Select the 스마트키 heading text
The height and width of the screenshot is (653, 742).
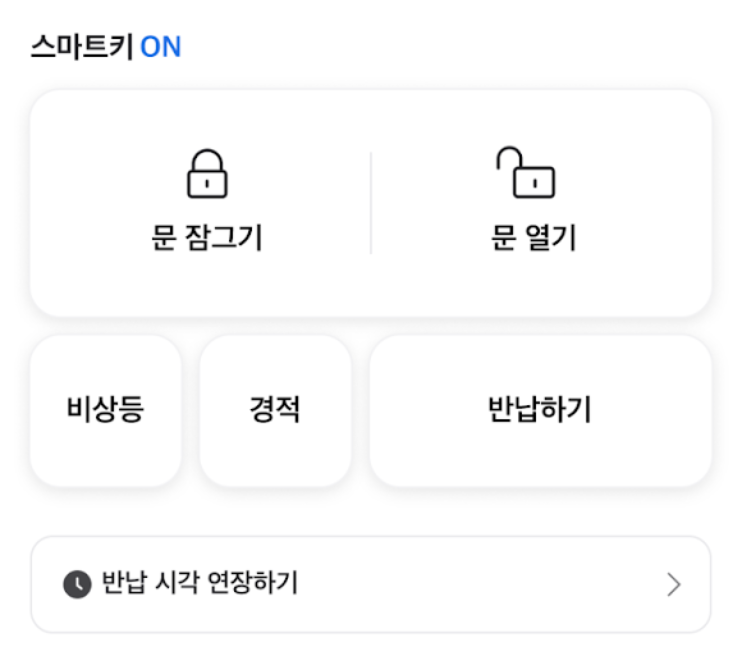pyautogui.click(x=82, y=47)
